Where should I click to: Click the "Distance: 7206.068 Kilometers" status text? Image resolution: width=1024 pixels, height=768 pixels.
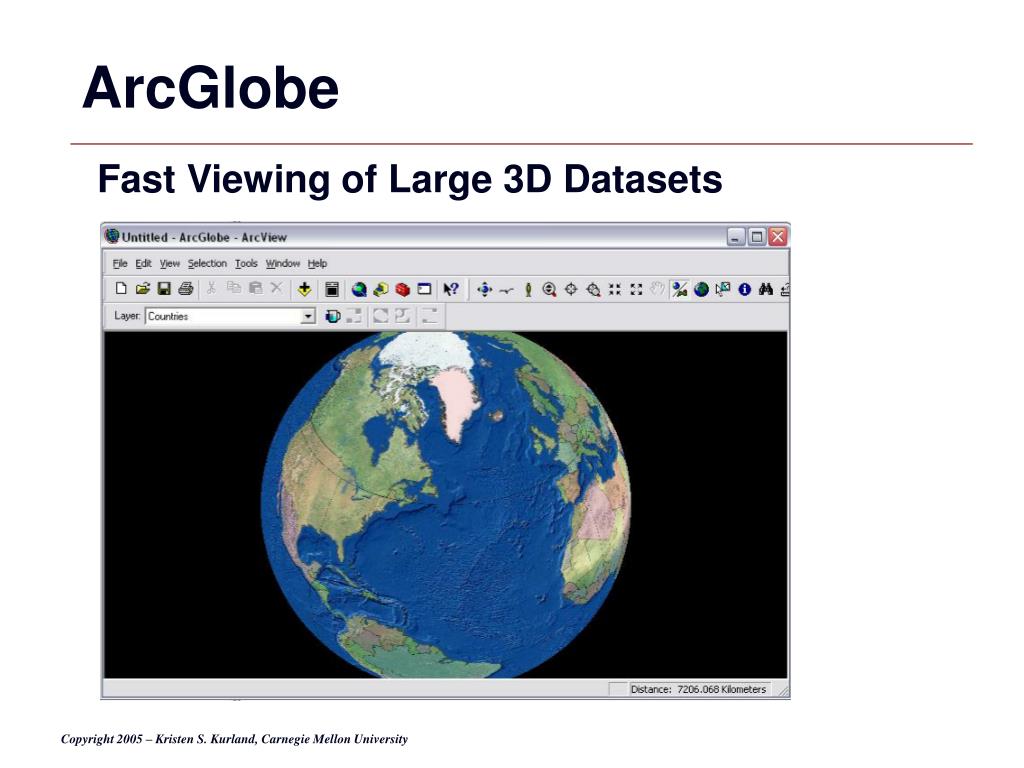click(698, 690)
